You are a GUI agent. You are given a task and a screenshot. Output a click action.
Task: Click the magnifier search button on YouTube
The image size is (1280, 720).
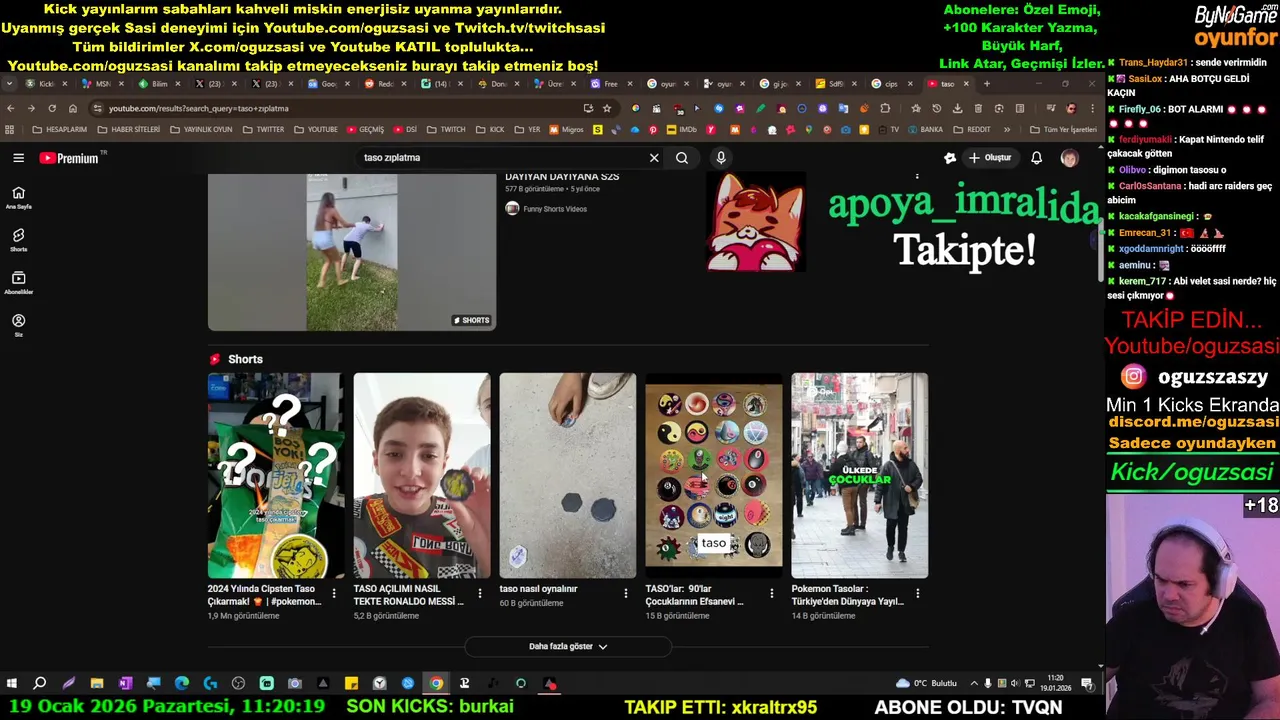pos(682,158)
